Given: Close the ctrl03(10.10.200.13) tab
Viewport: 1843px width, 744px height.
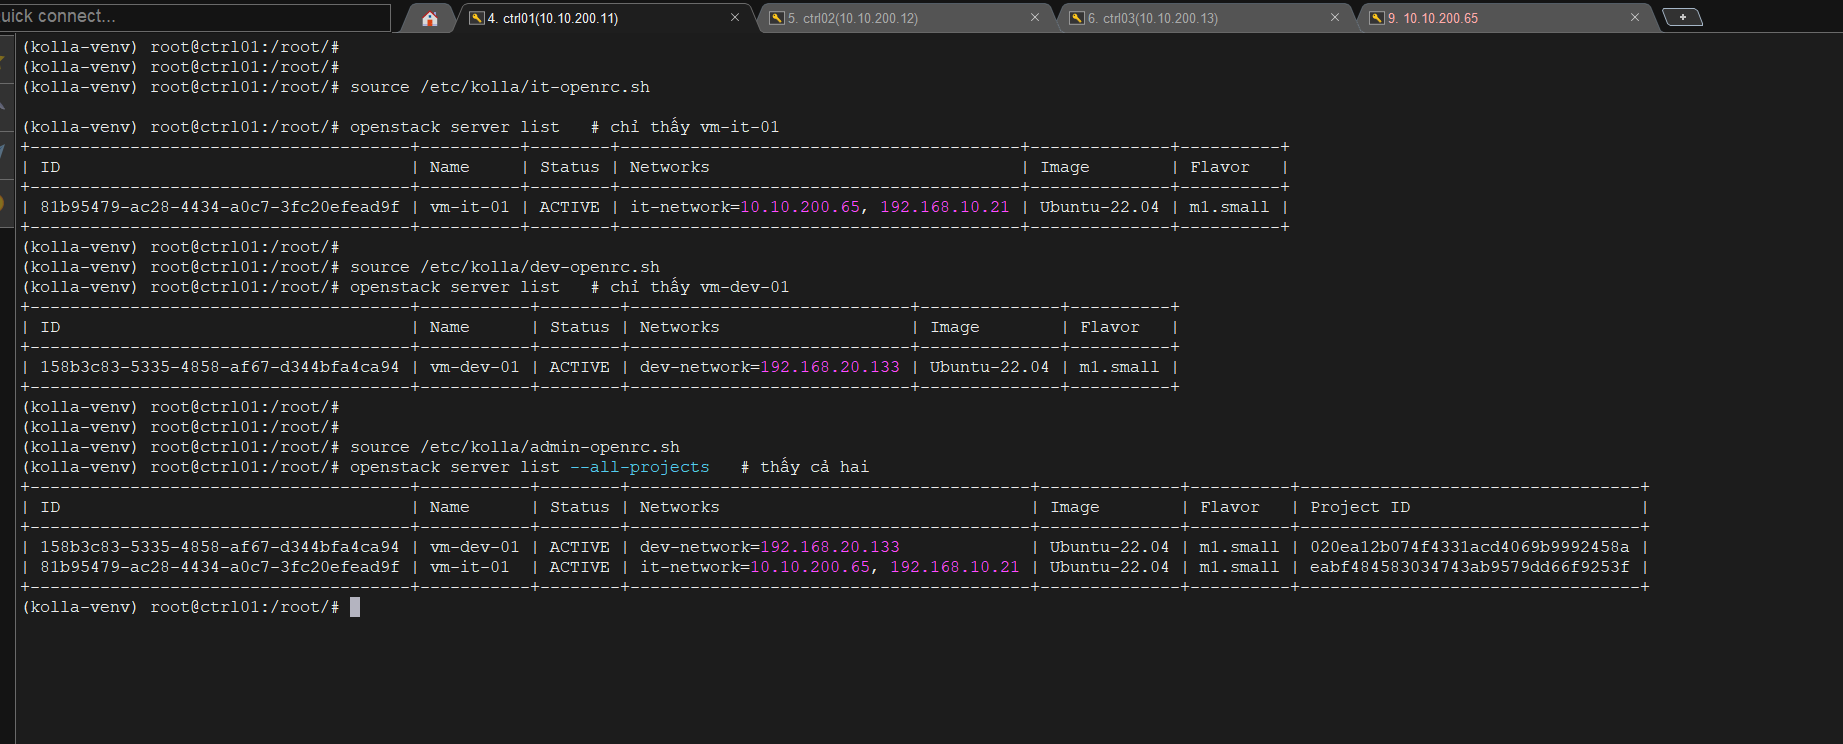Looking at the screenshot, I should click(1335, 17).
